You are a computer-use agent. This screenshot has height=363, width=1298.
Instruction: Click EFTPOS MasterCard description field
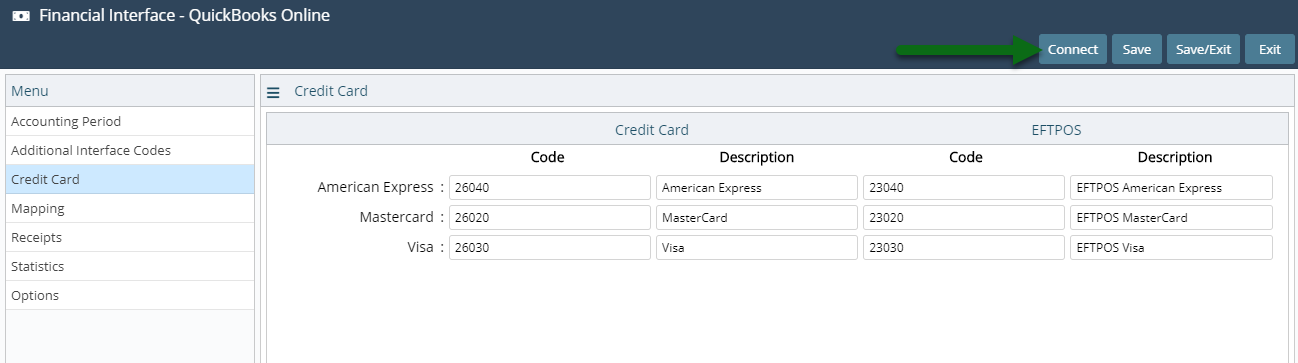[1171, 217]
